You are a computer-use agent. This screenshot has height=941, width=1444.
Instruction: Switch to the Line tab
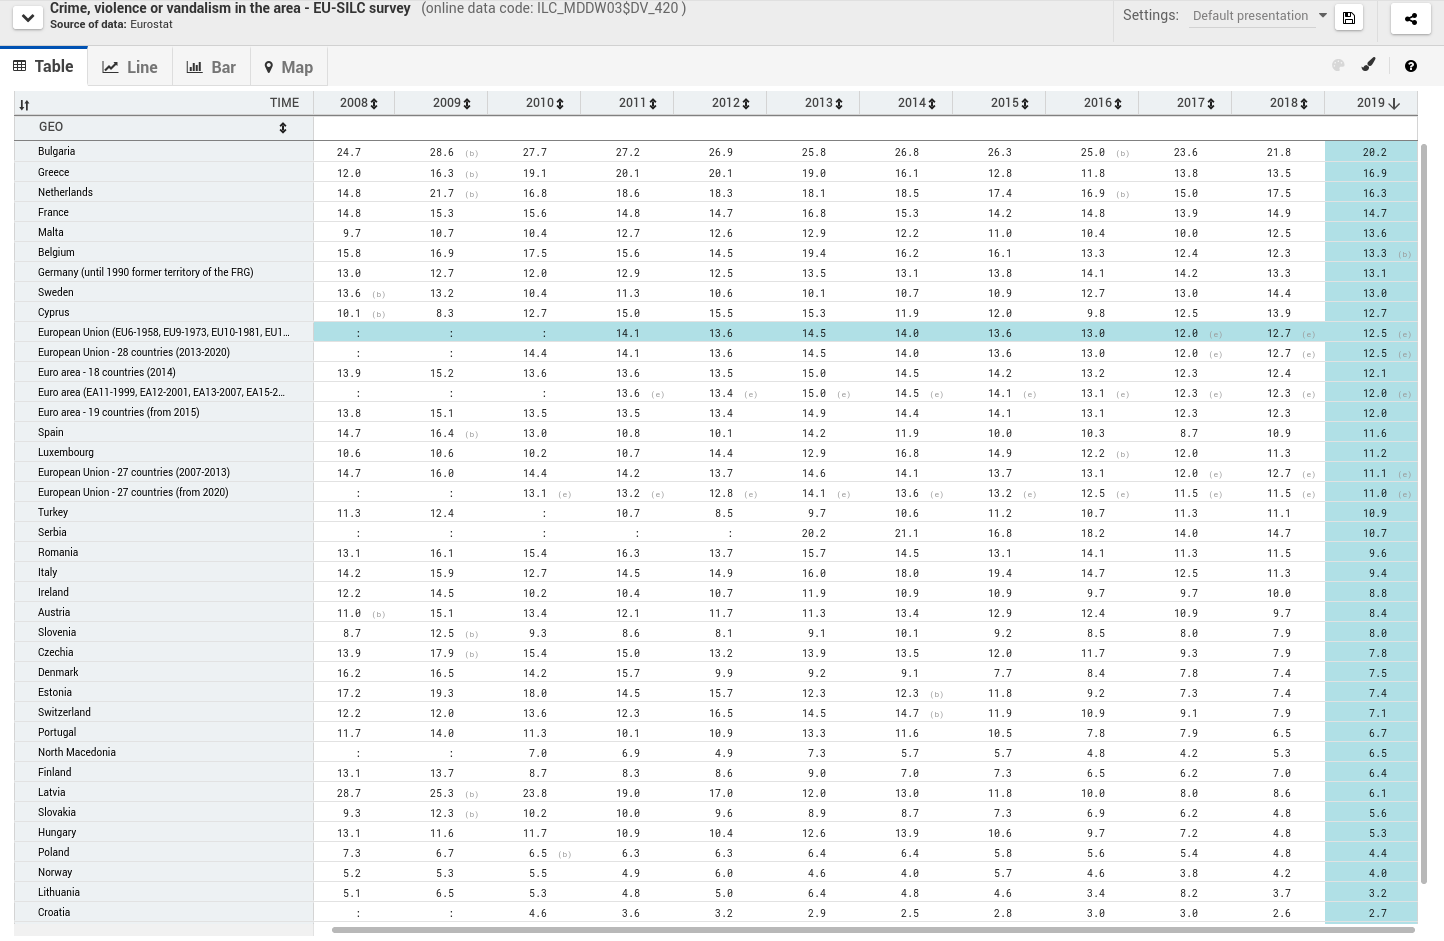coord(129,67)
